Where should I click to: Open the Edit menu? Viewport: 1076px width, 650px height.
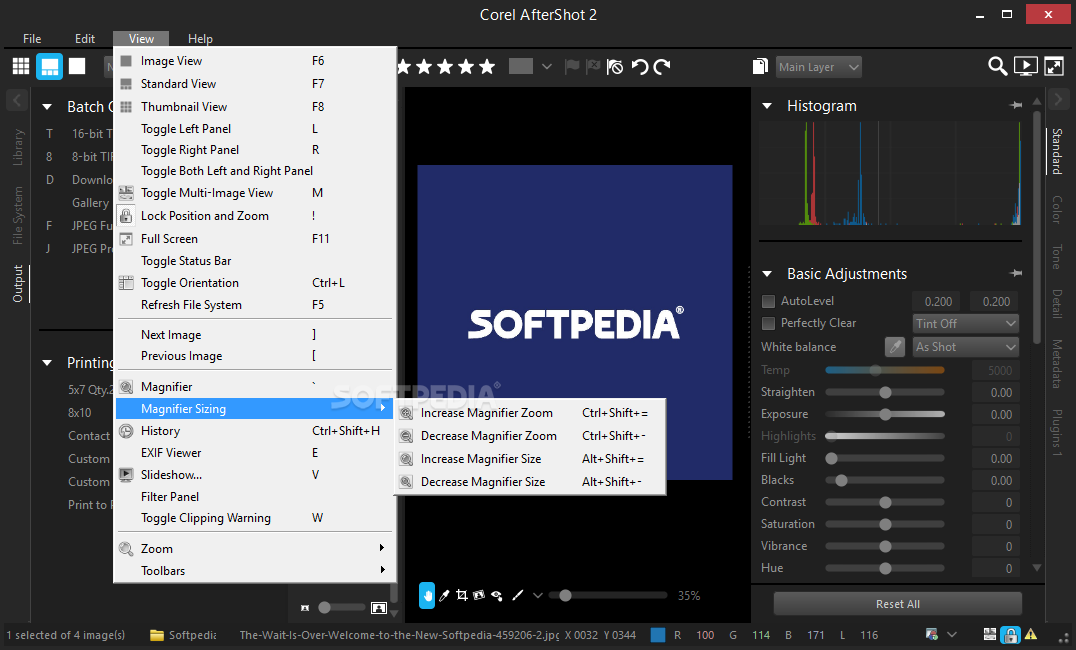click(84, 38)
